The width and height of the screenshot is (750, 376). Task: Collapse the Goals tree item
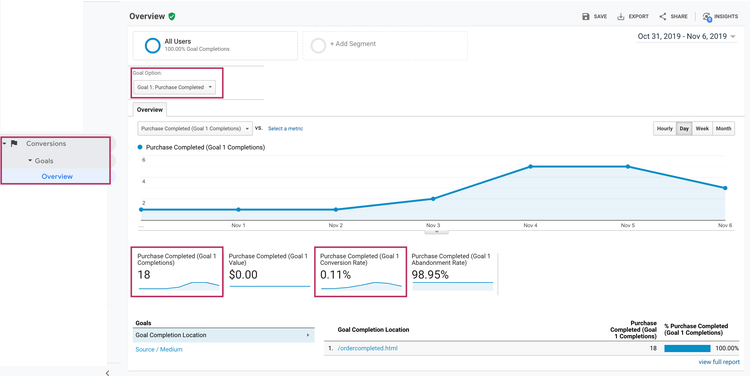tap(30, 161)
